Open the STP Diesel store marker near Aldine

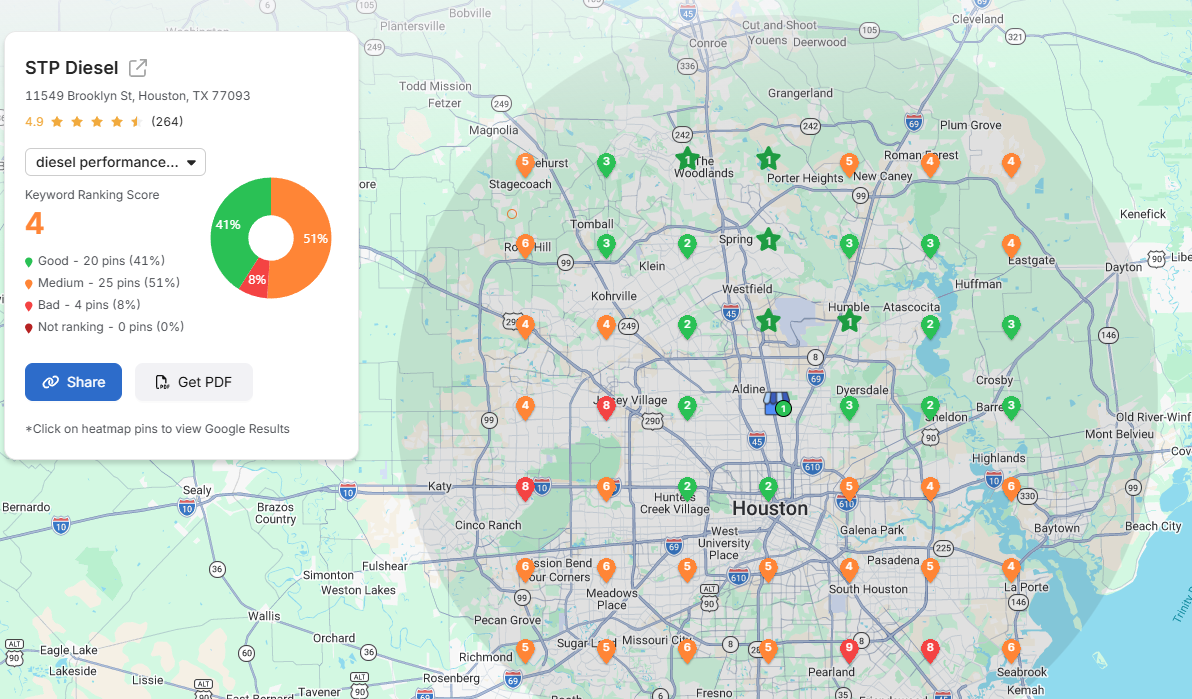777,404
